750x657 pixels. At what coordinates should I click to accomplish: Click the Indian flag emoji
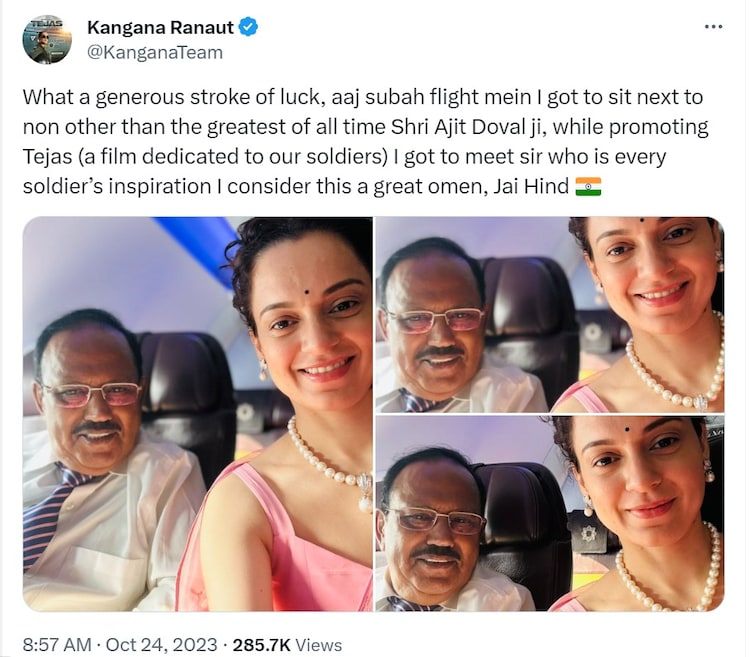tap(587, 186)
